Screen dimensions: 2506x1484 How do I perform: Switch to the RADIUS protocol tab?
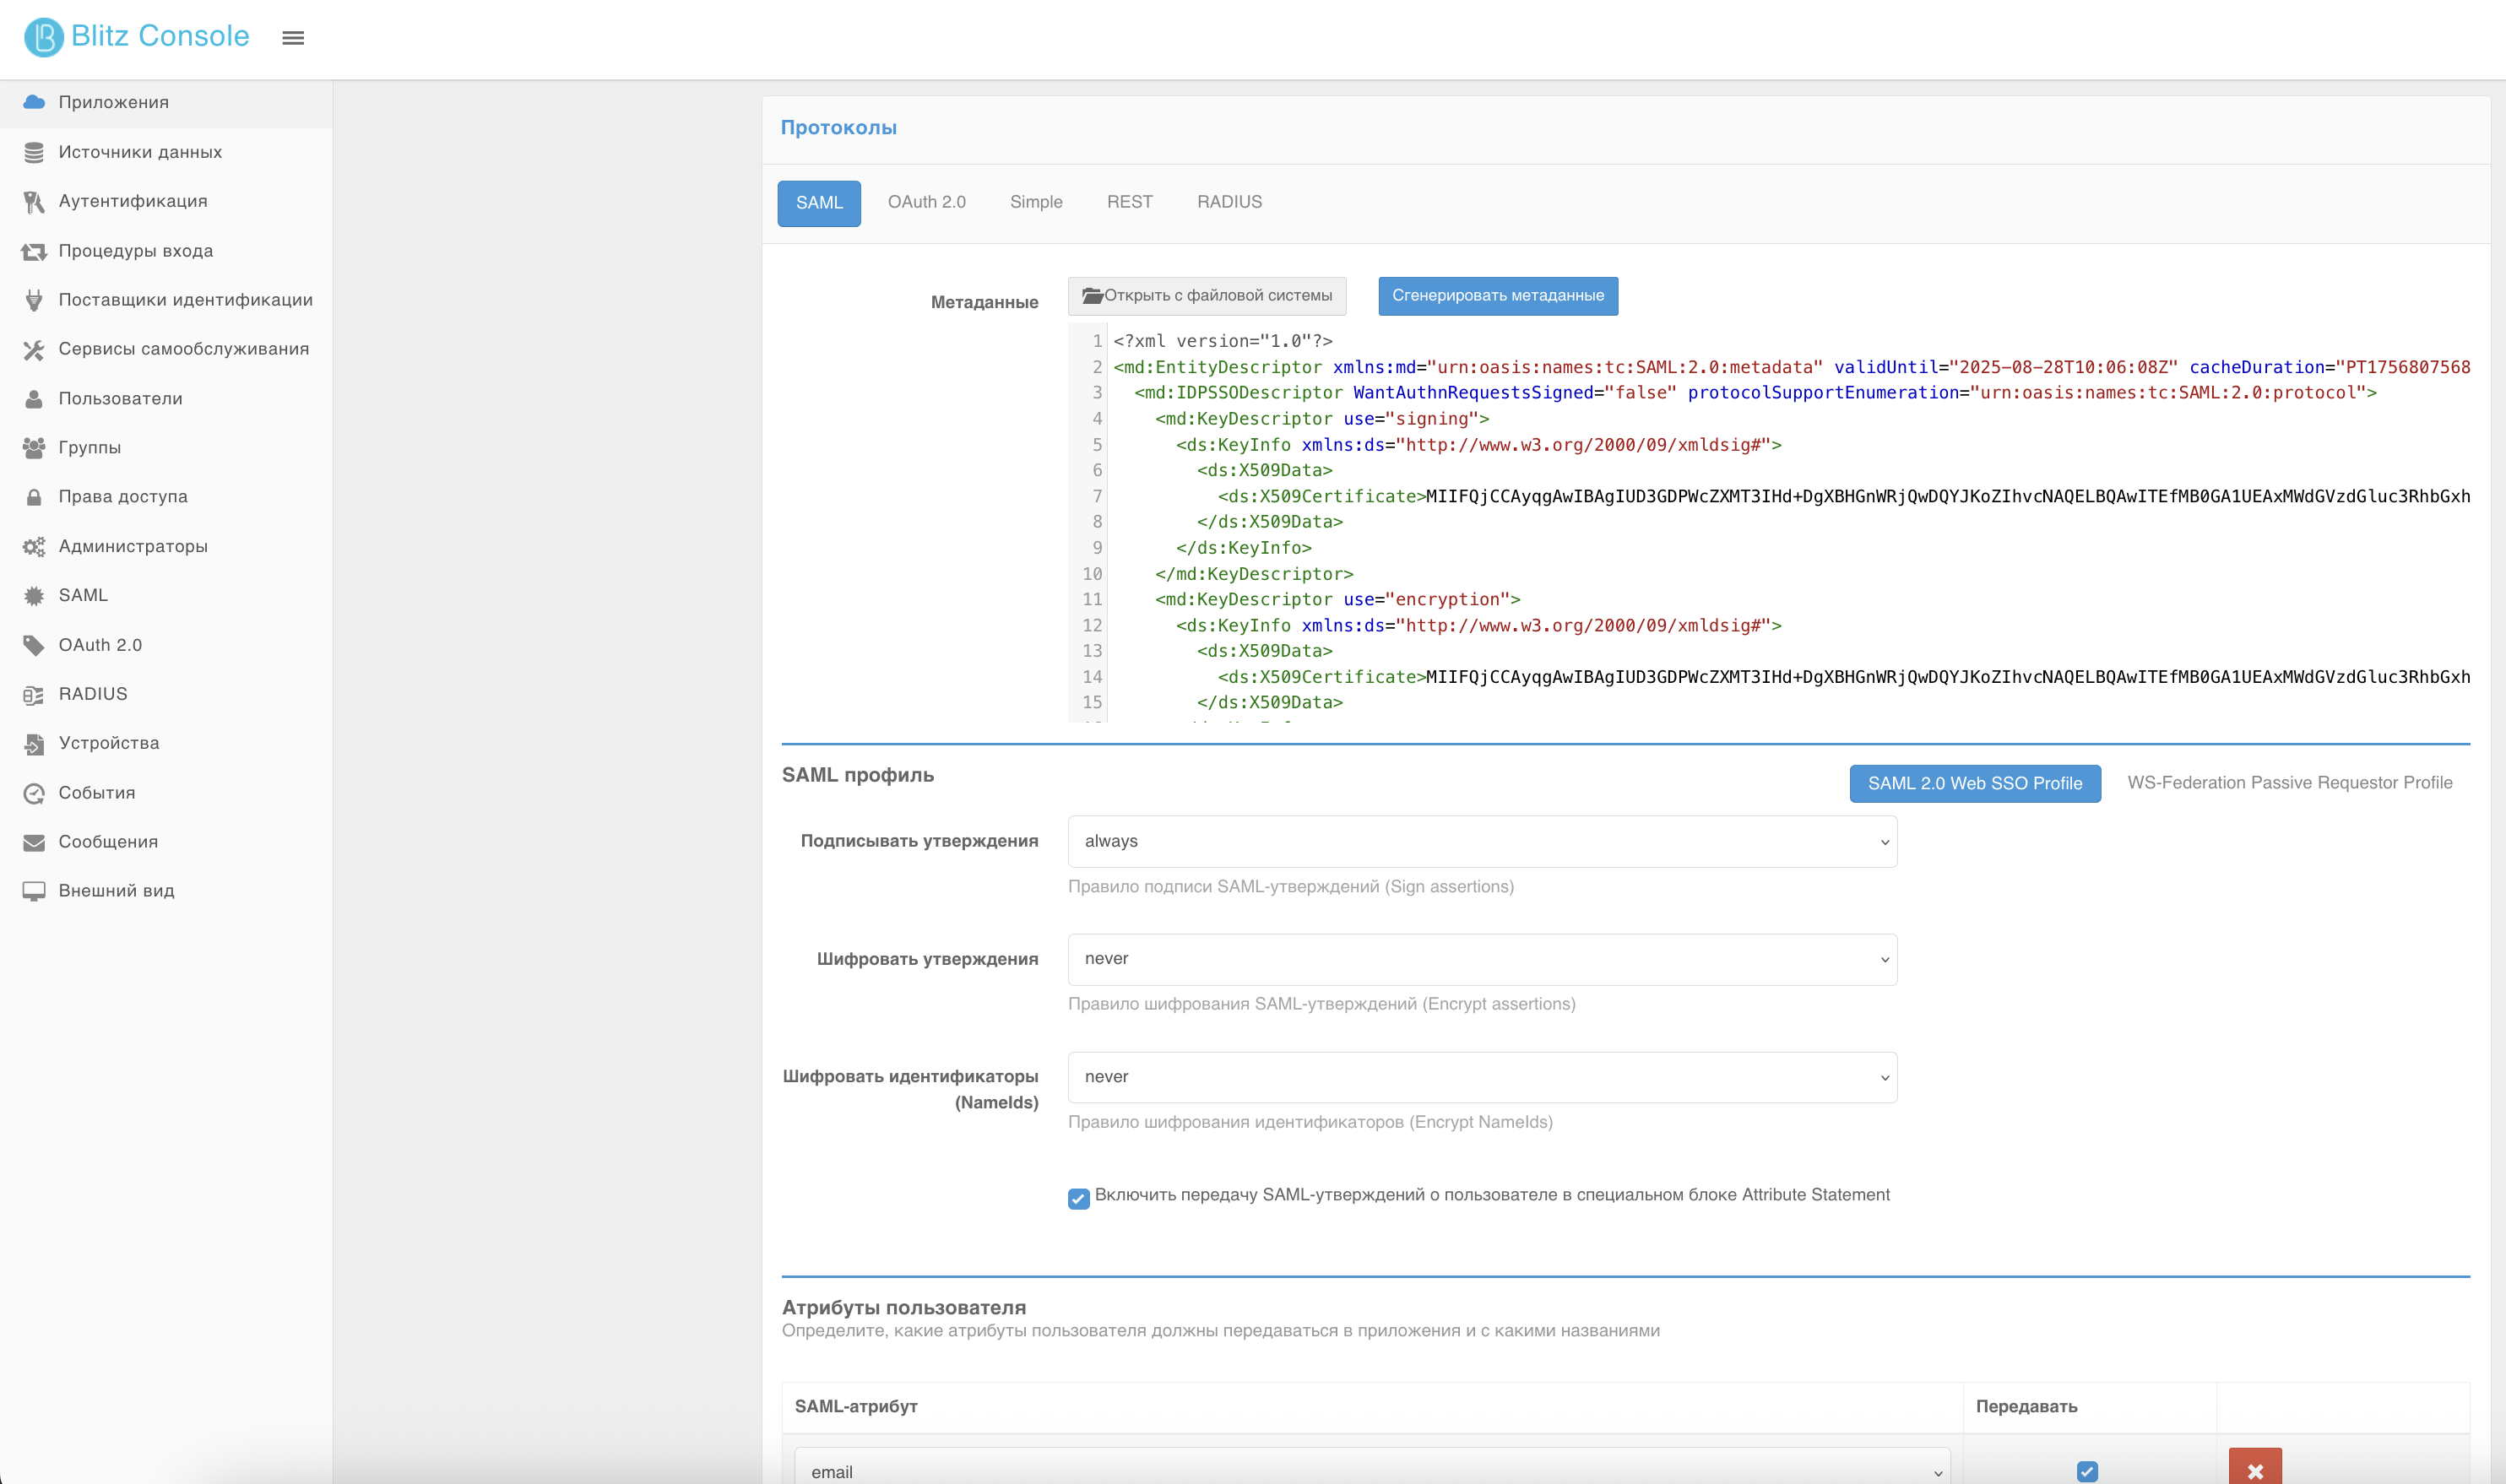[1229, 202]
